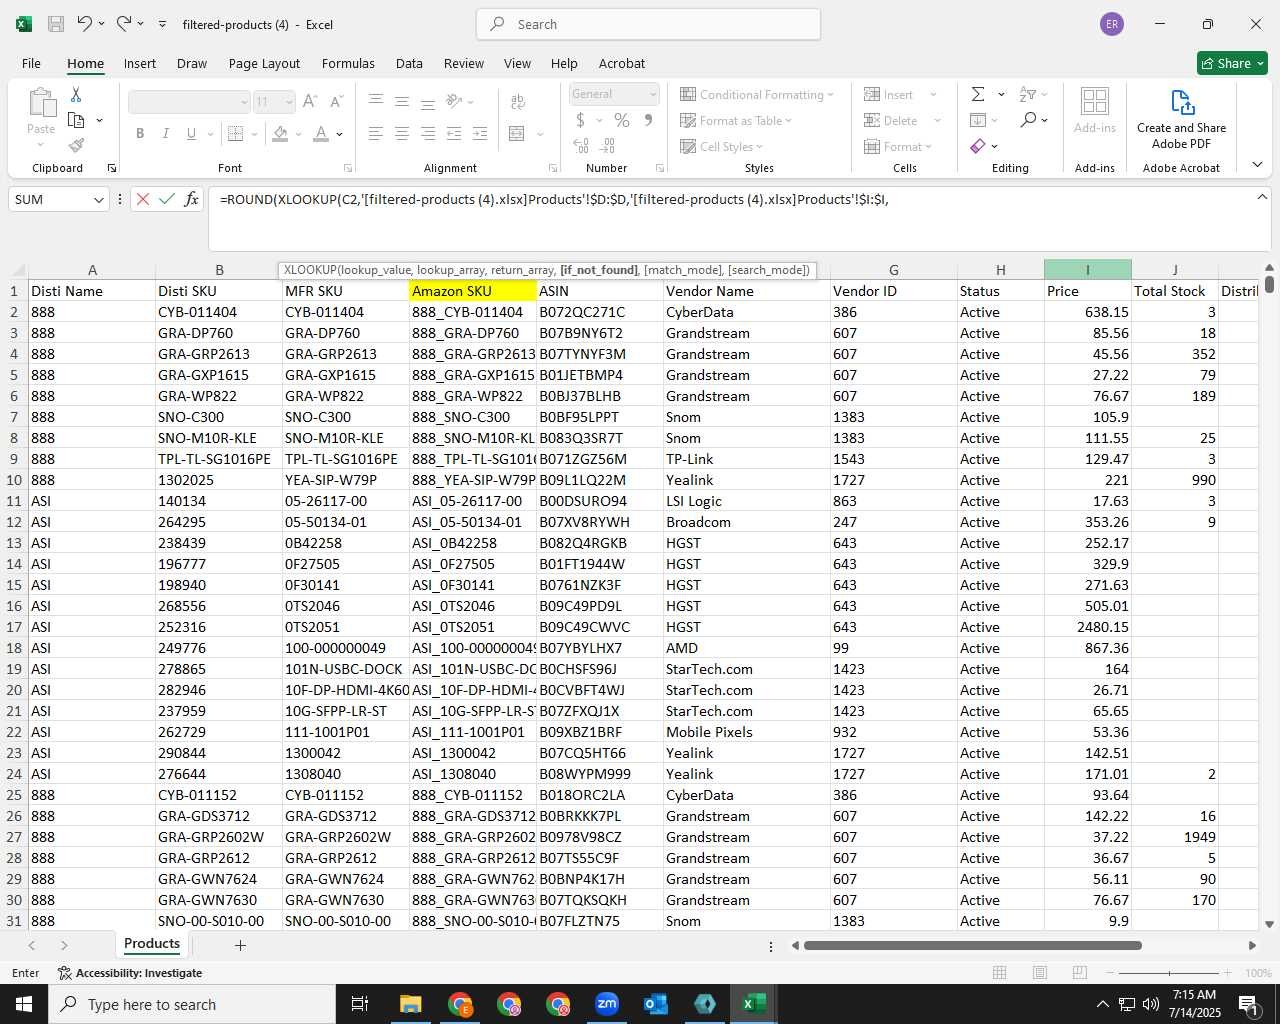Click the Copy icon in Clipboard group

[76, 120]
